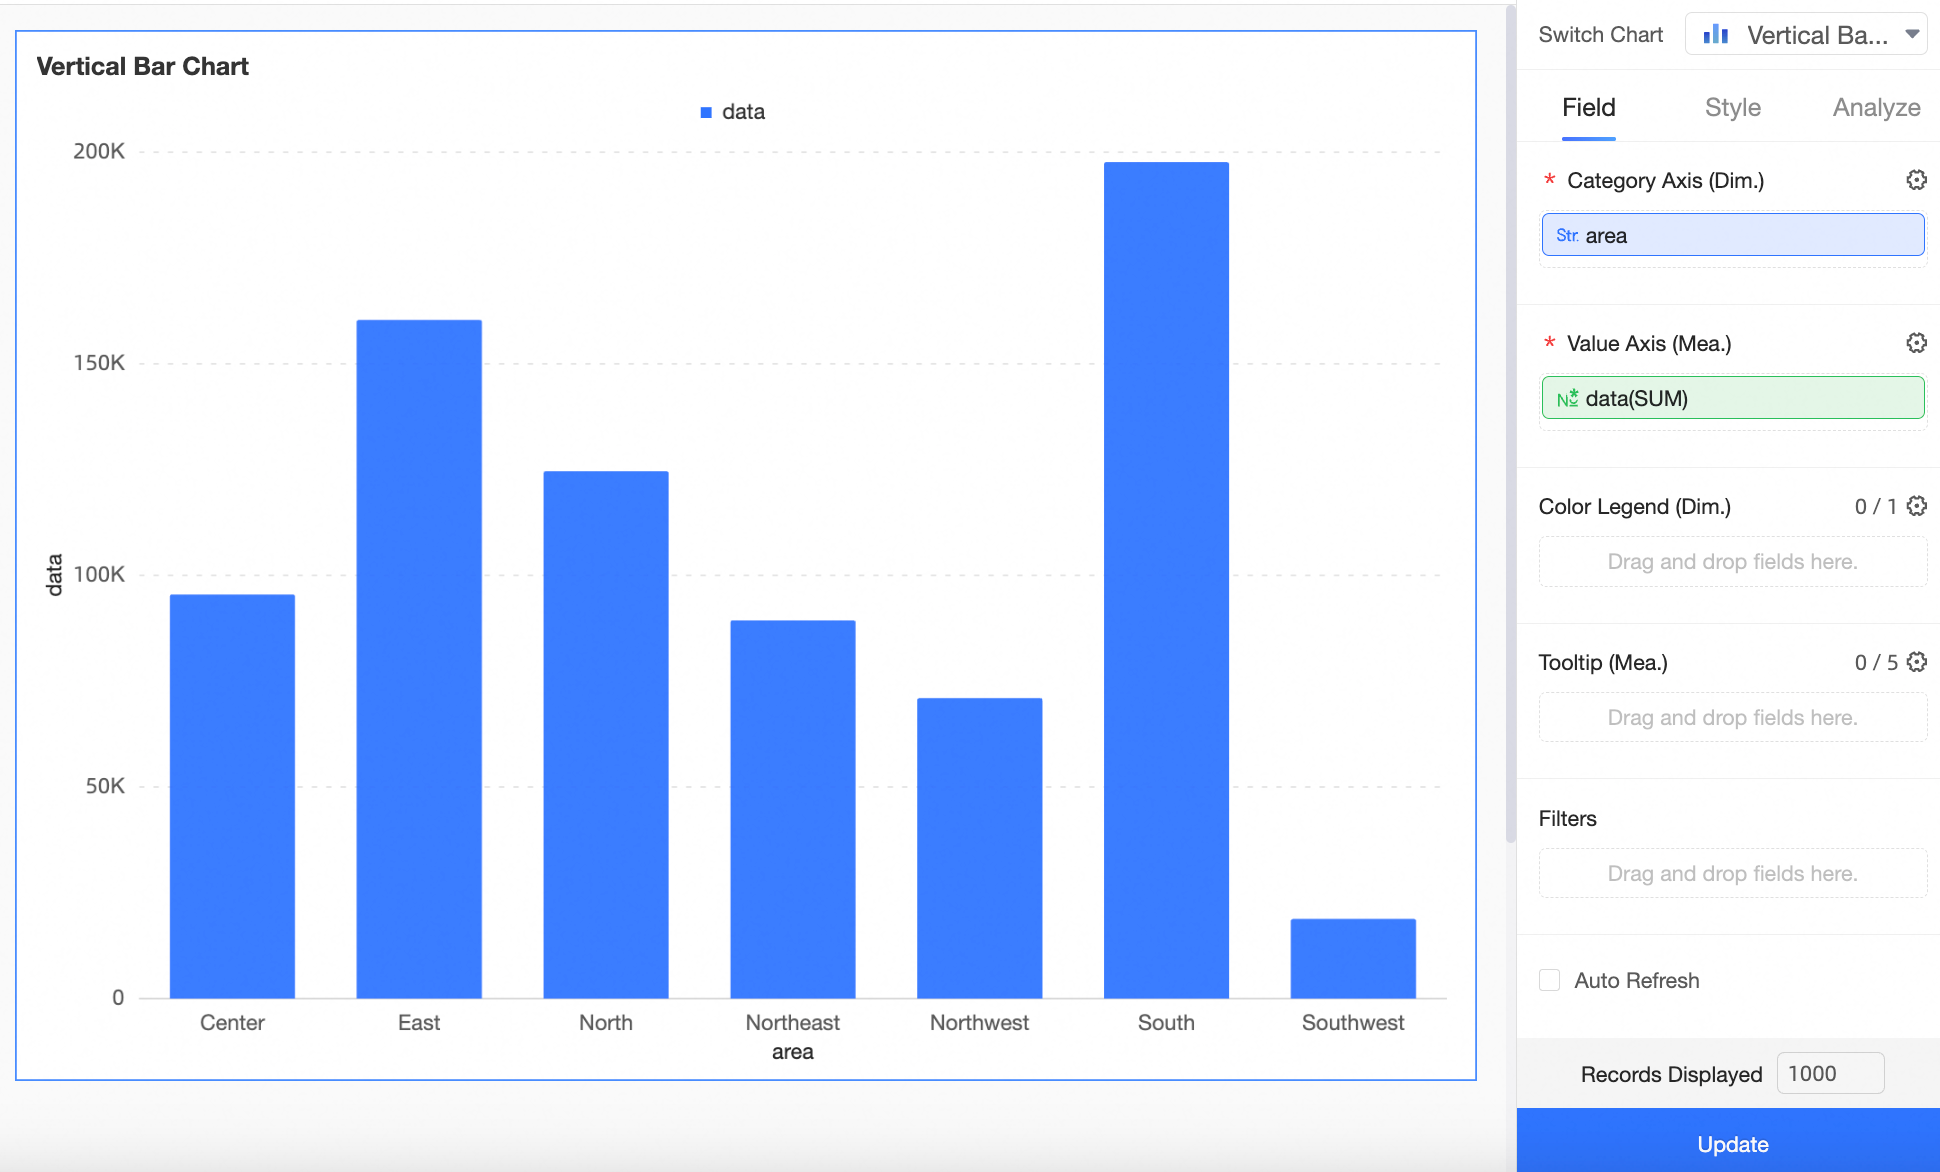This screenshot has width=1940, height=1172.
Task: Click the Filters drop area
Action: point(1732,873)
